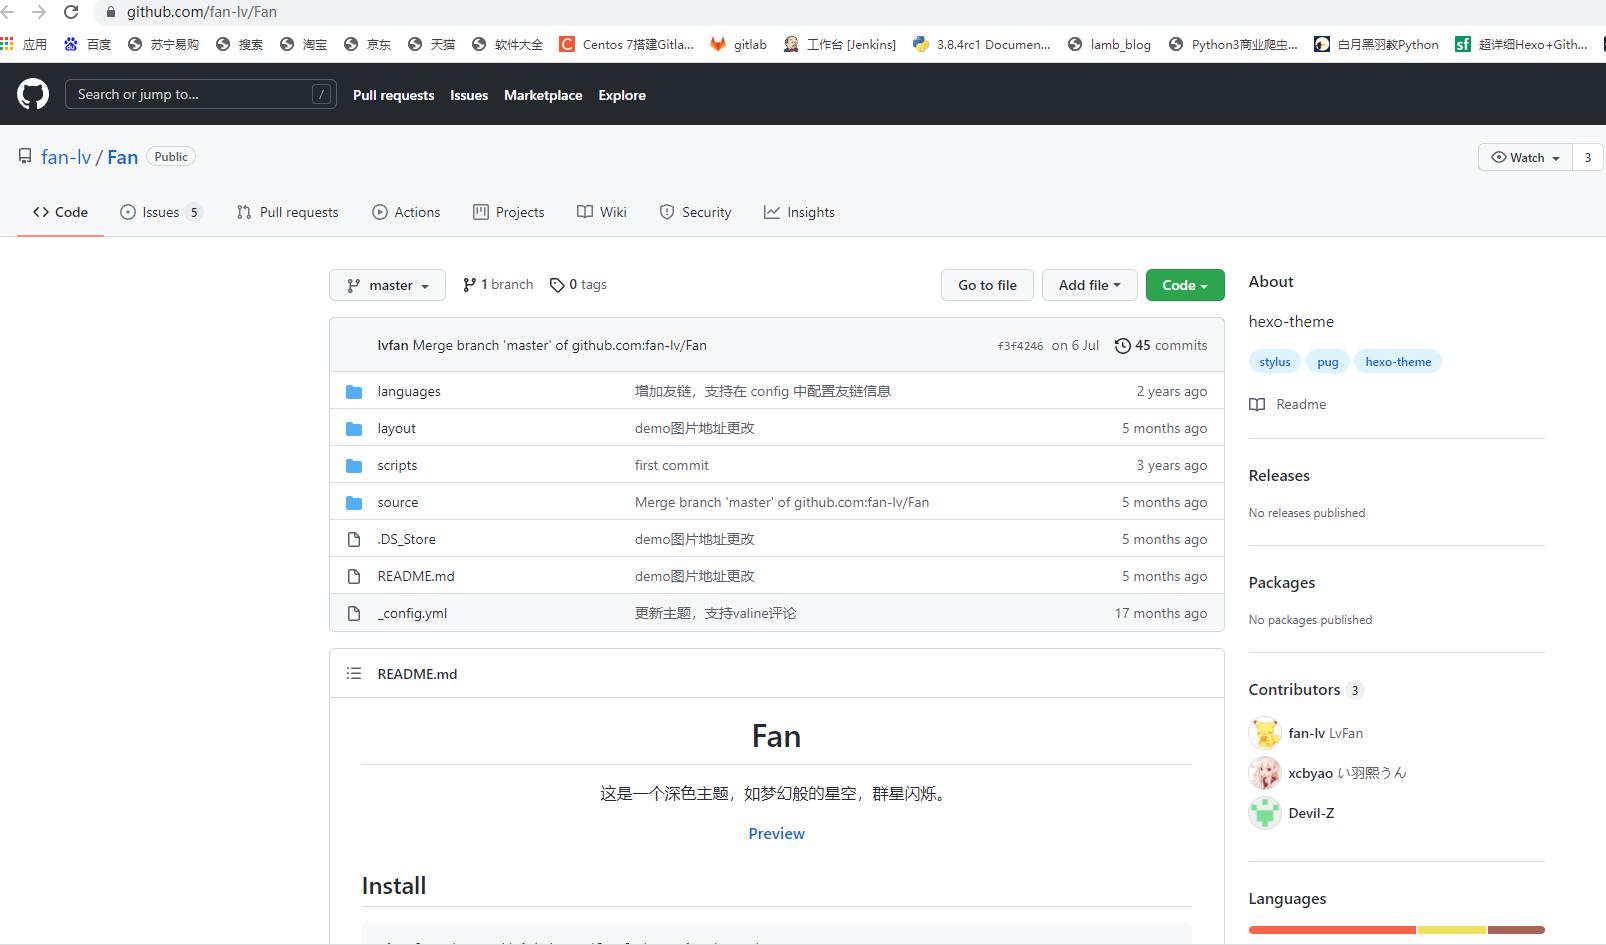The image size is (1606, 945).
Task: Expand the Add file dropdown
Action: click(x=1089, y=285)
